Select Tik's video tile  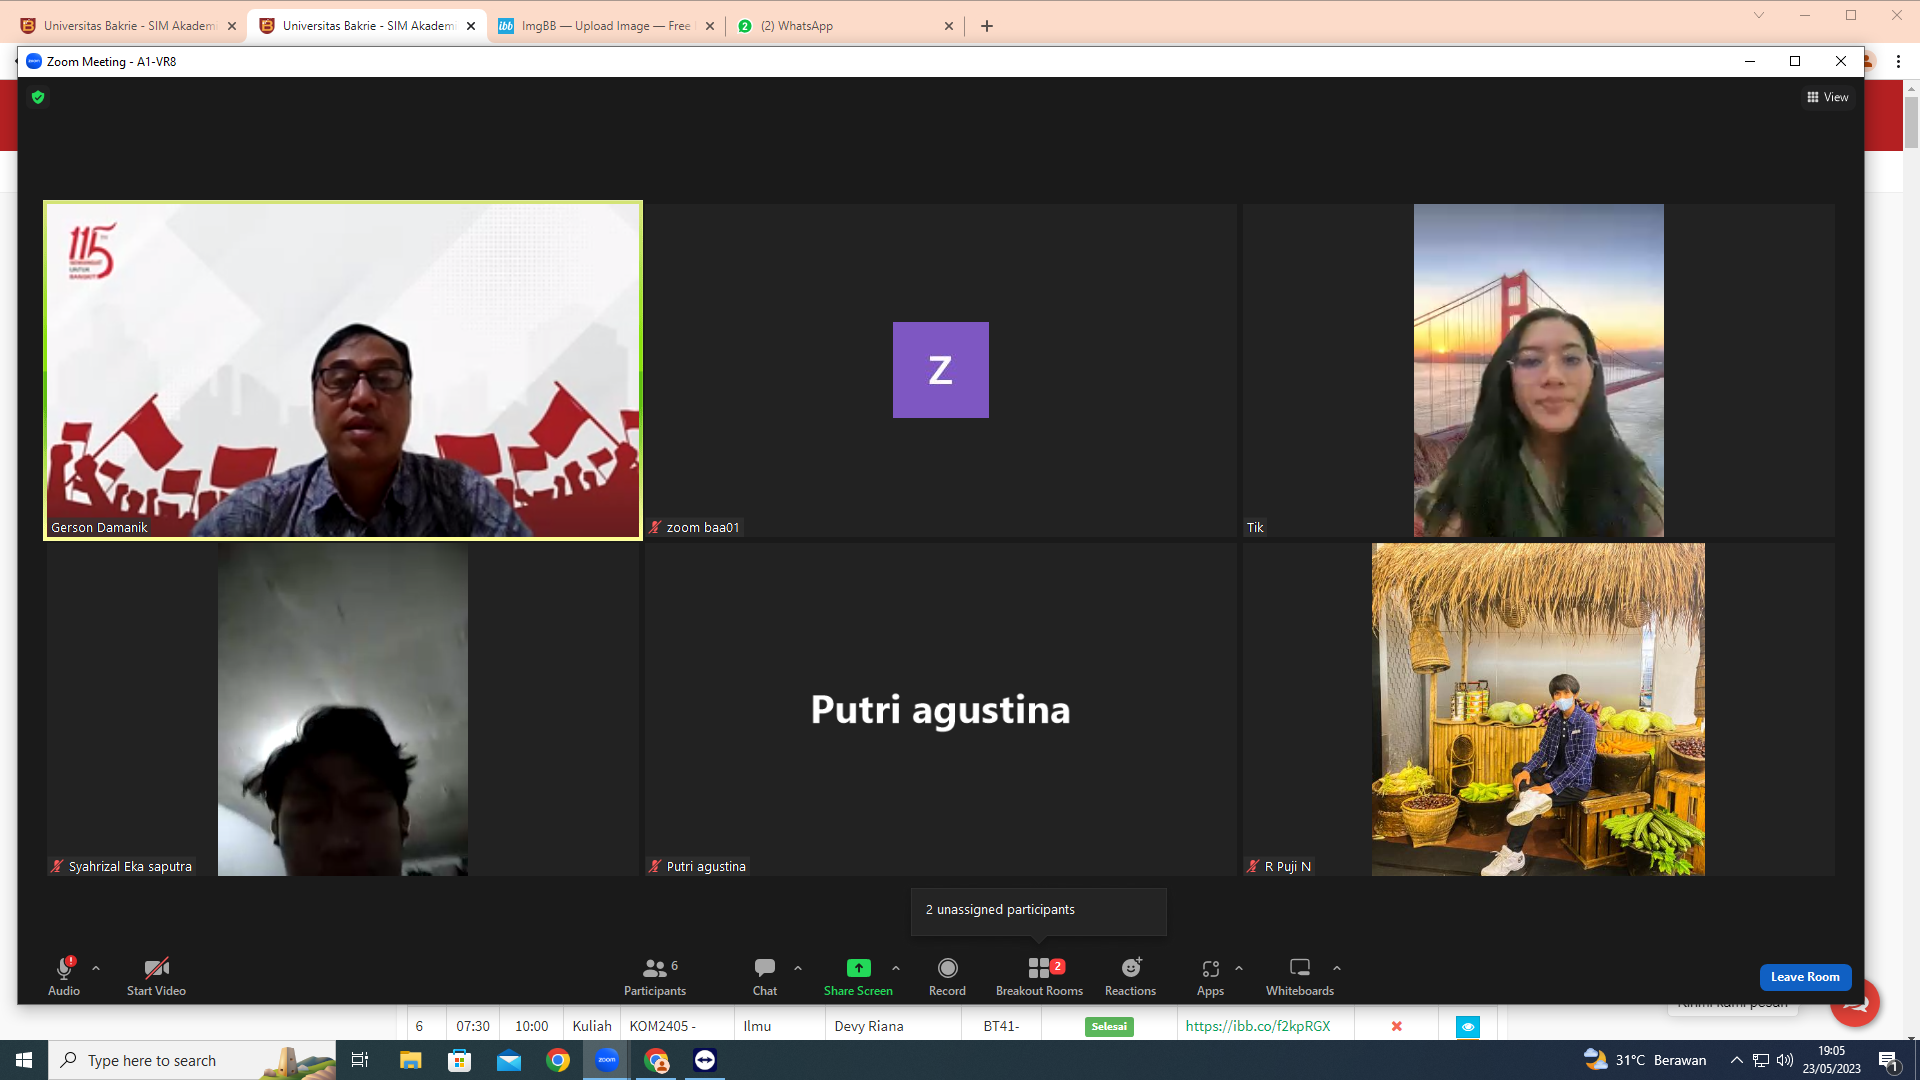click(x=1538, y=370)
